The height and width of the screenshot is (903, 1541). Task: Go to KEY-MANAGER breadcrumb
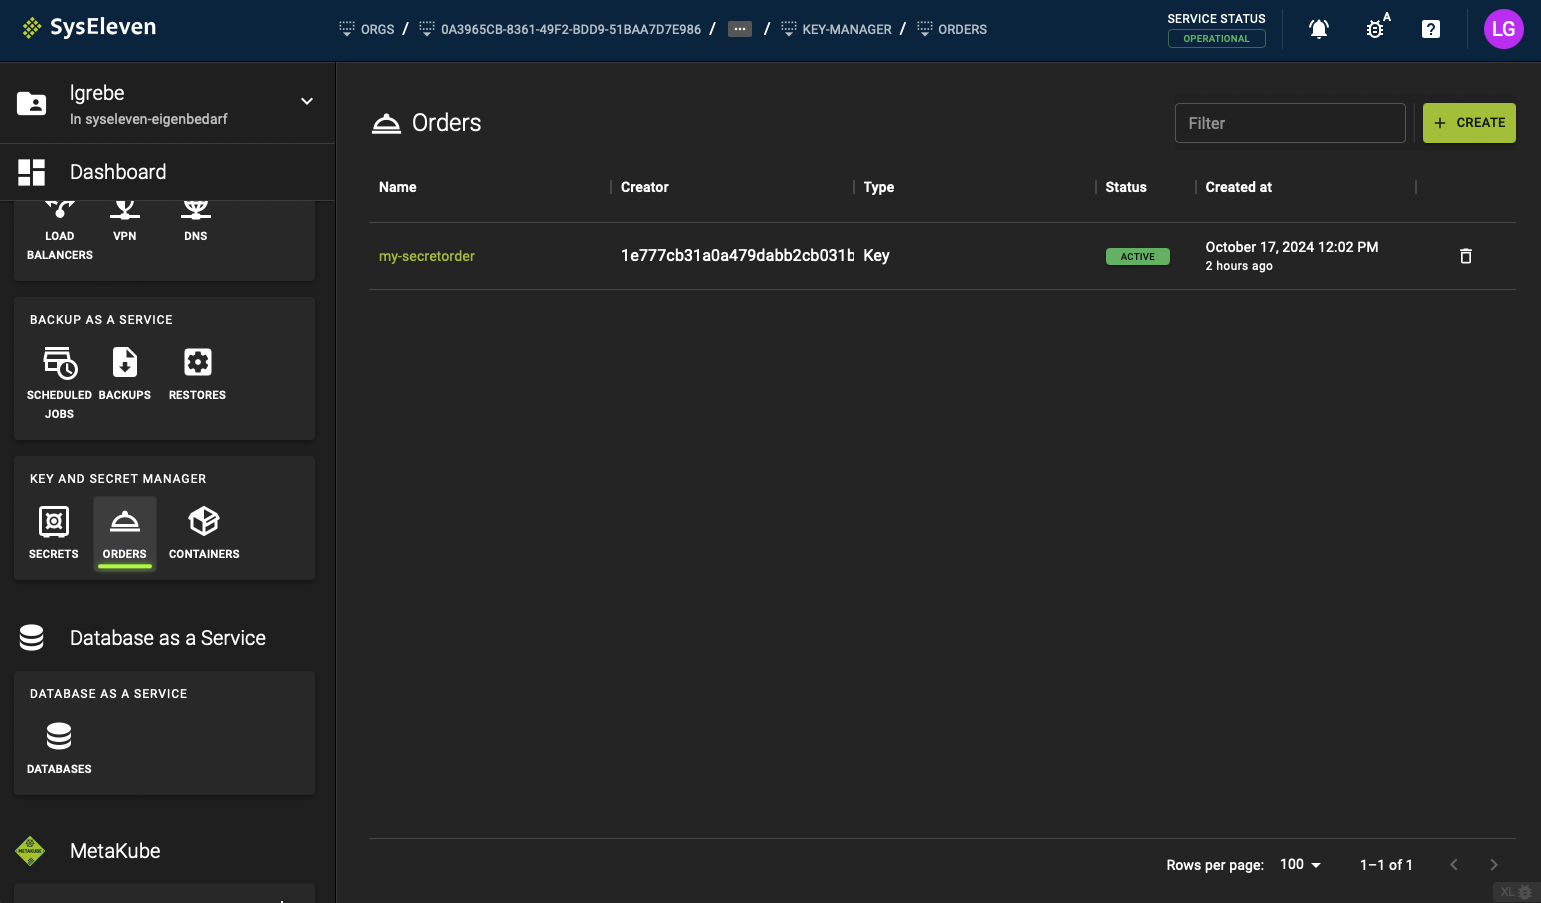(x=836, y=29)
